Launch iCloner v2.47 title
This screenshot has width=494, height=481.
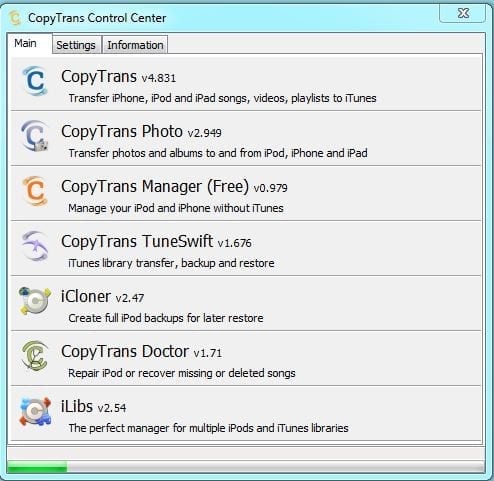(x=102, y=296)
